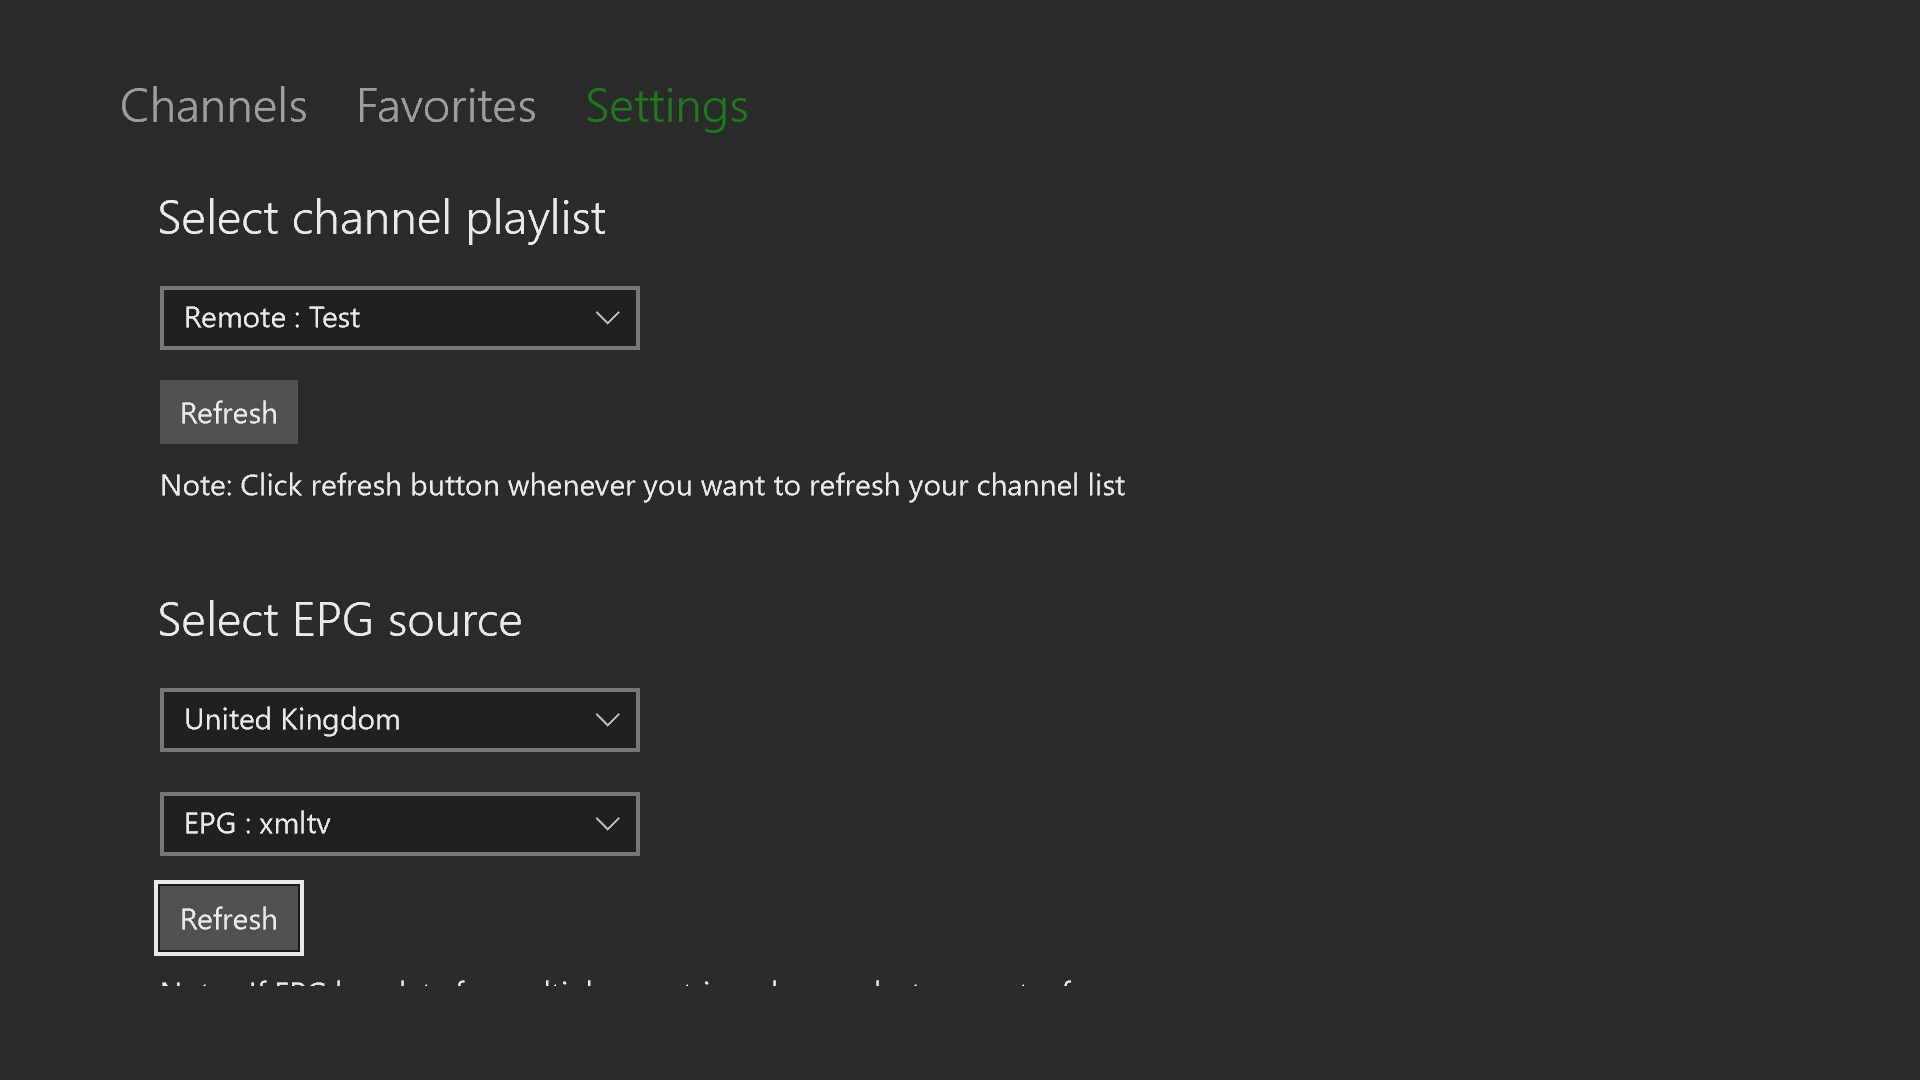Click the 'Select EPG source' heading

(340, 620)
